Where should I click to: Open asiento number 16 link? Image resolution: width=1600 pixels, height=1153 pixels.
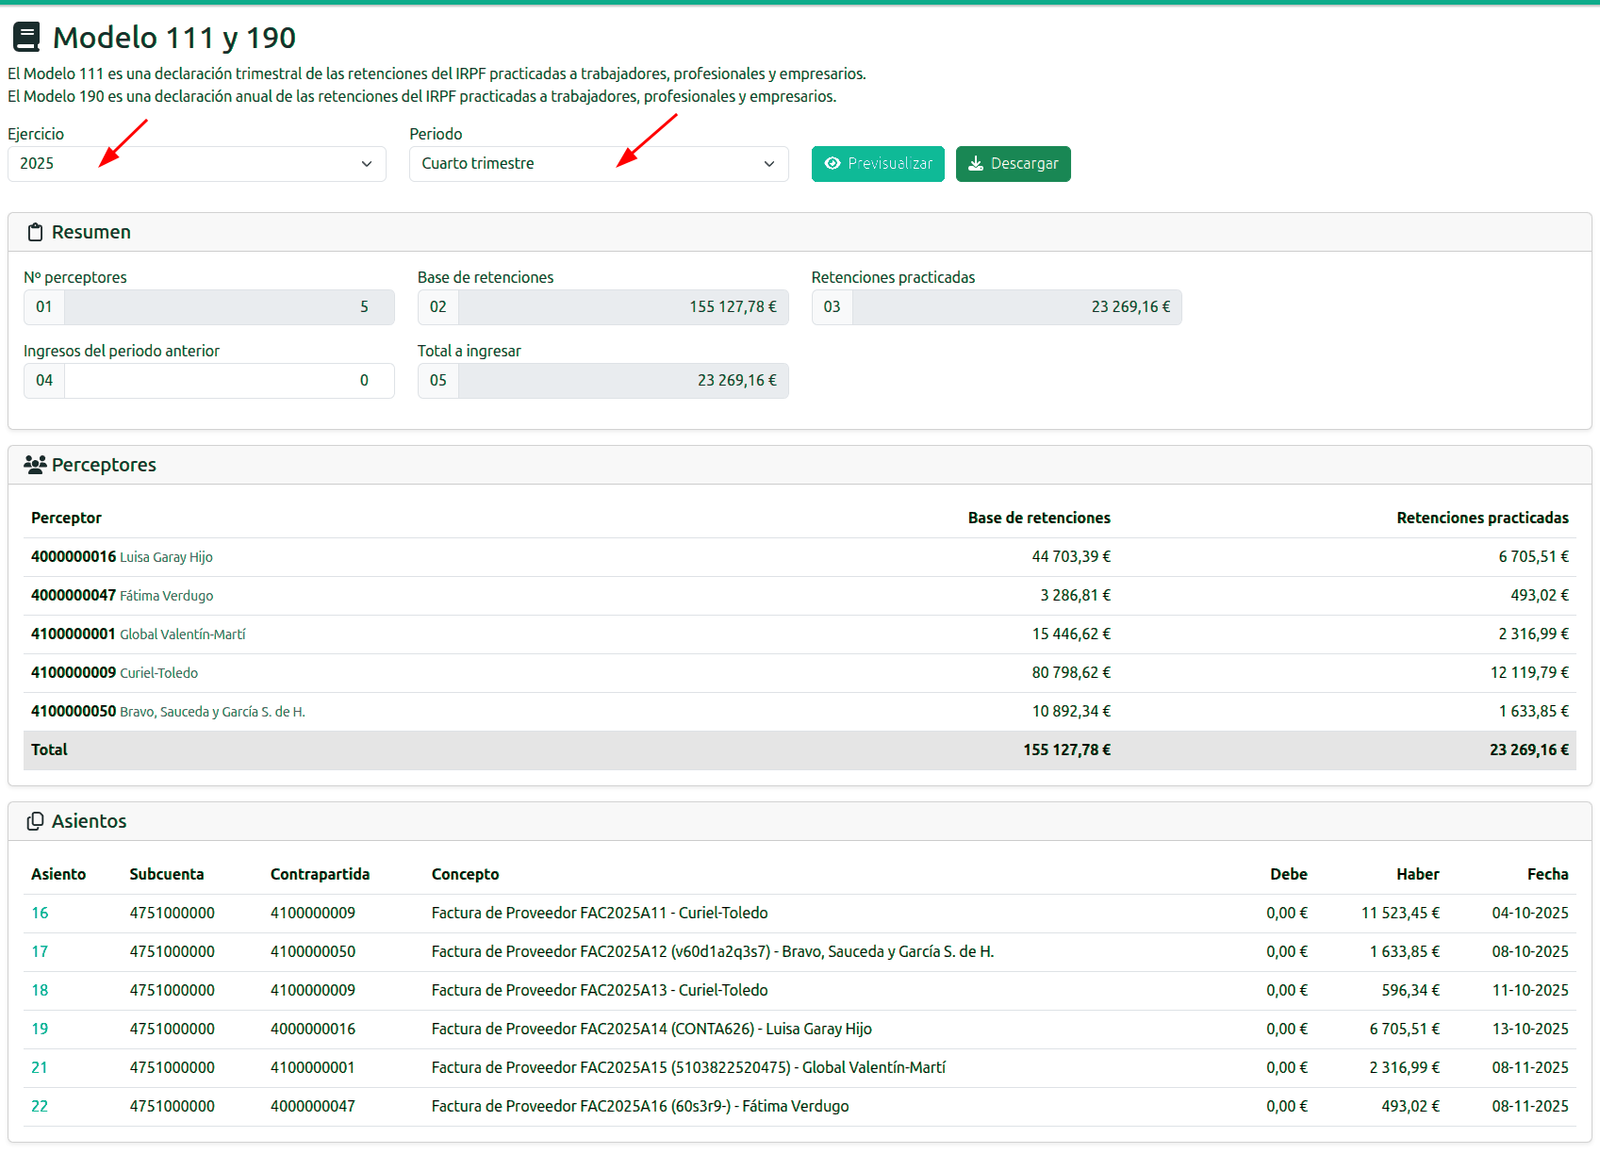(40, 913)
